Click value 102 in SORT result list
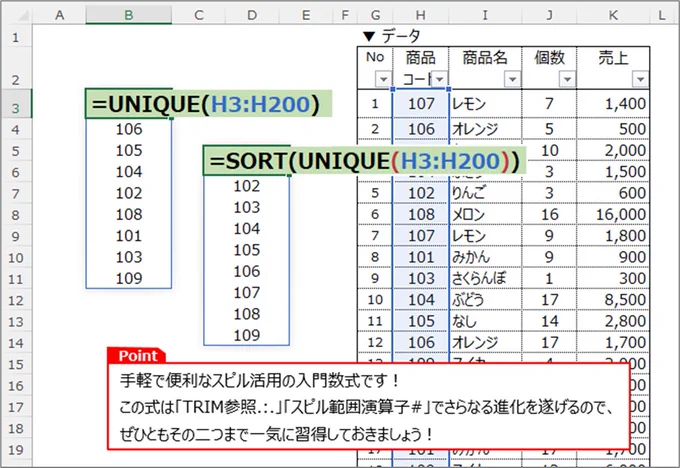 246,186
